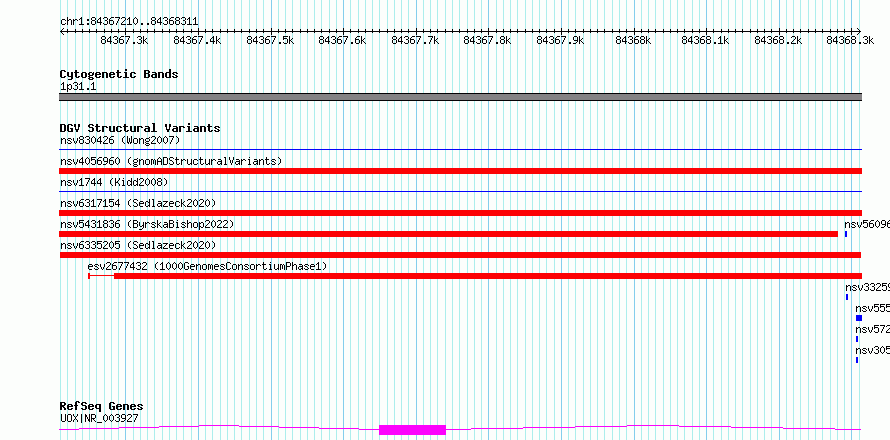Open variant label nsv5431836 (ByrskaBishop2022)
Screen dimensions: 890x440
pos(147,224)
